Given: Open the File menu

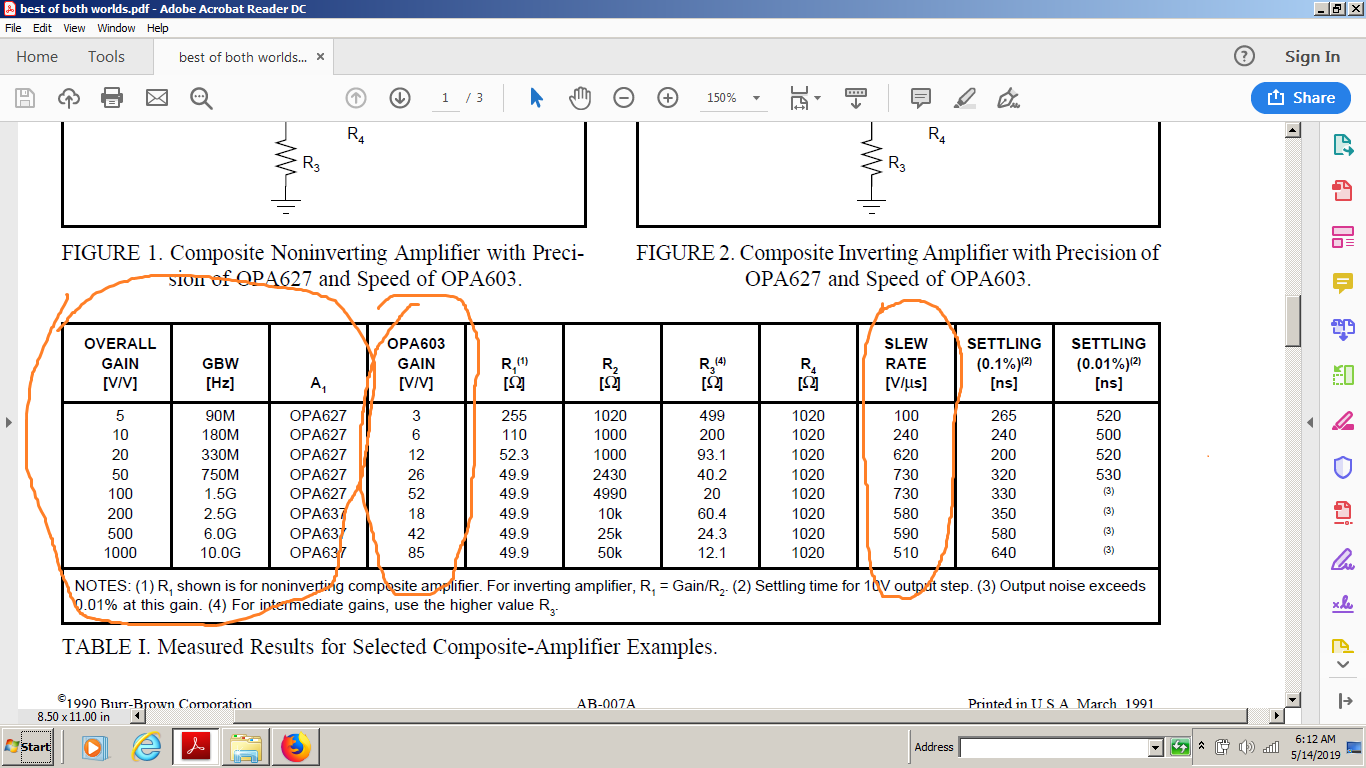Looking at the screenshot, I should click(13, 28).
